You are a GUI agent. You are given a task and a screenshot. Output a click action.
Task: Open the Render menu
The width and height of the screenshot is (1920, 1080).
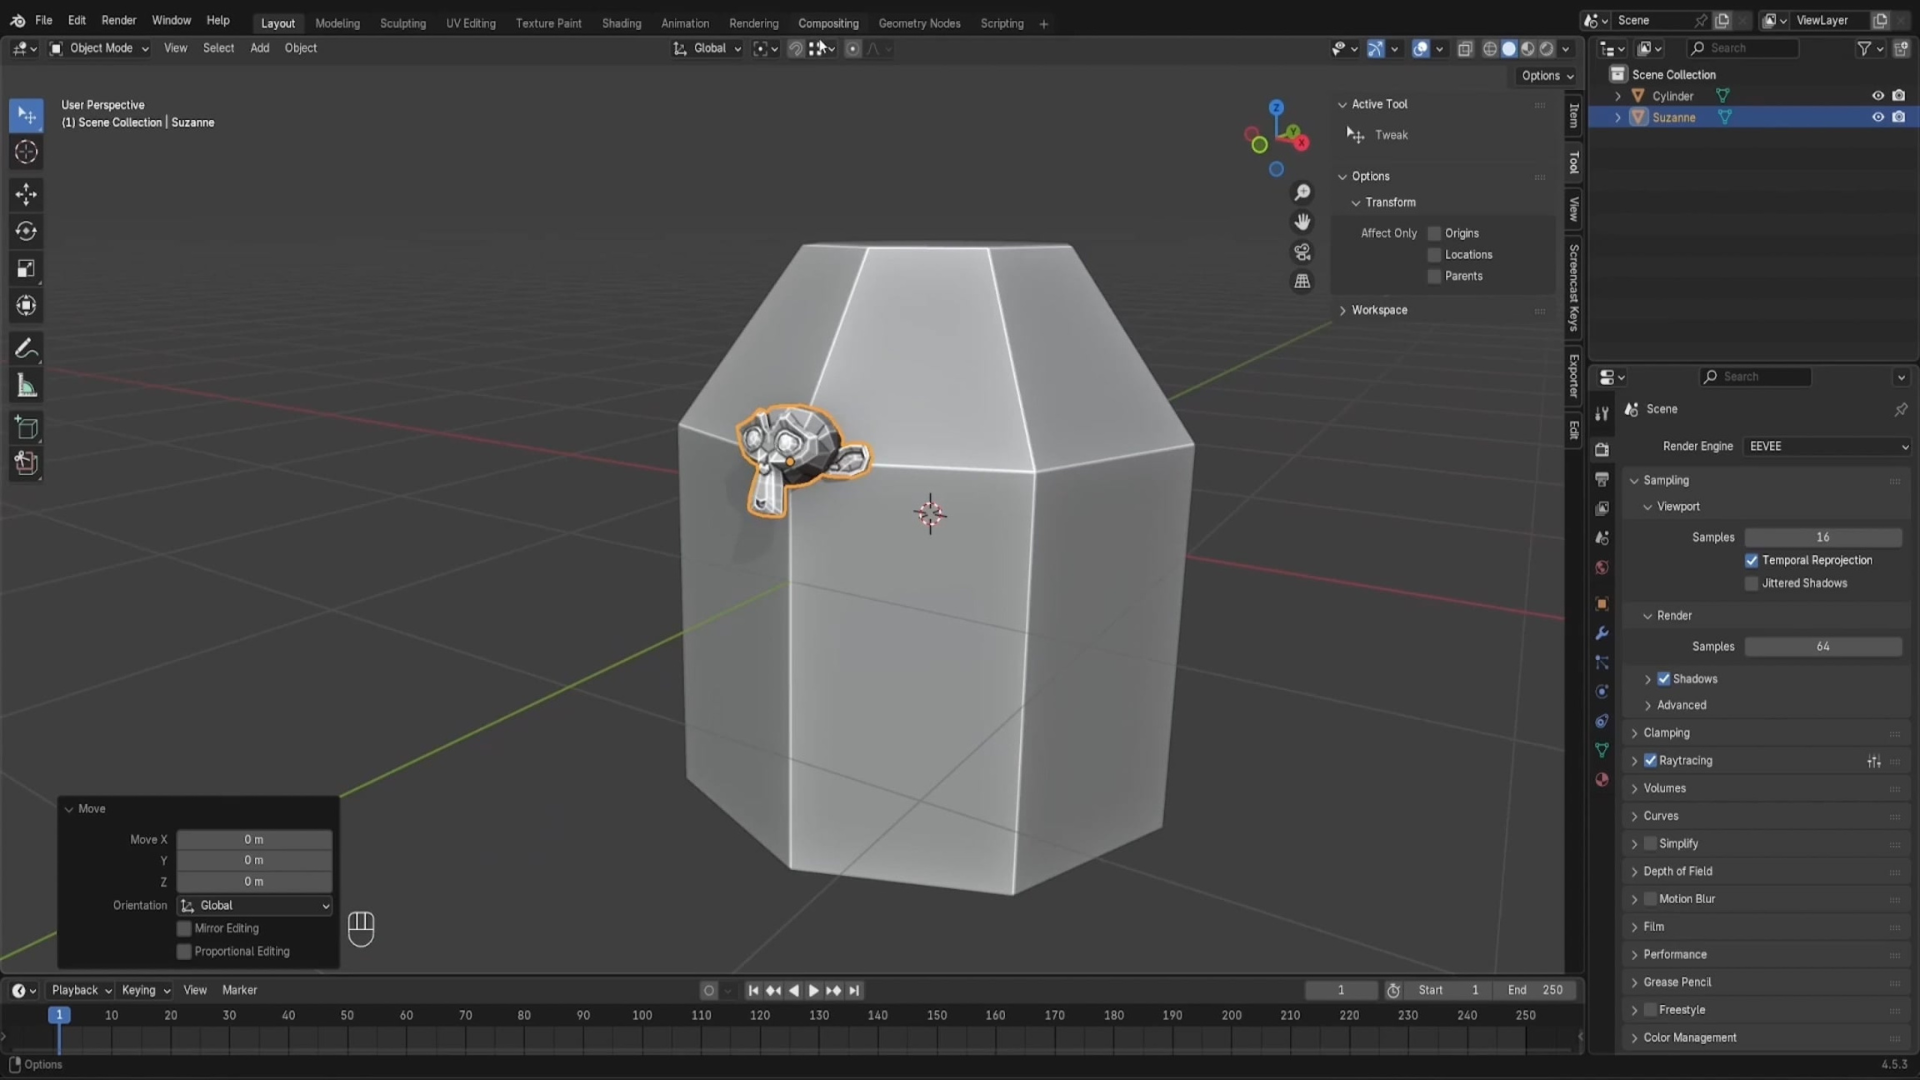118,20
